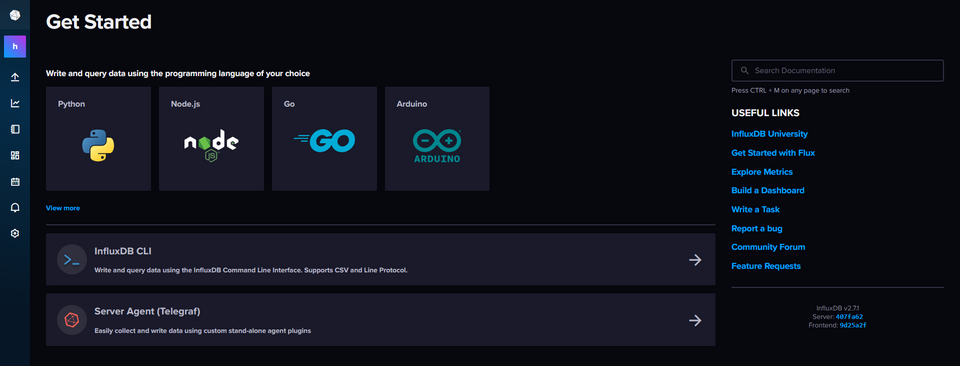This screenshot has height=366, width=960.
Task: Select the Node.js client library tile
Action: pyautogui.click(x=211, y=138)
